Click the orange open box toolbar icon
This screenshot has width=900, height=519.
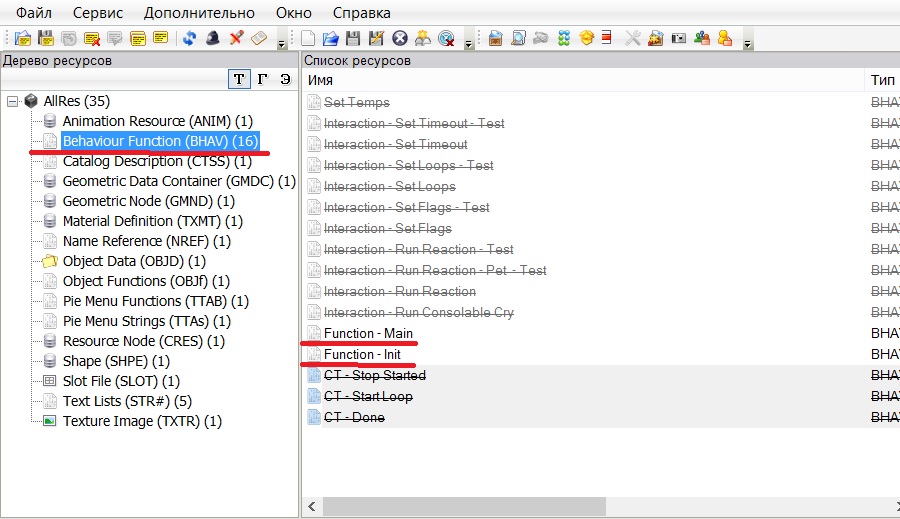[x=587, y=38]
